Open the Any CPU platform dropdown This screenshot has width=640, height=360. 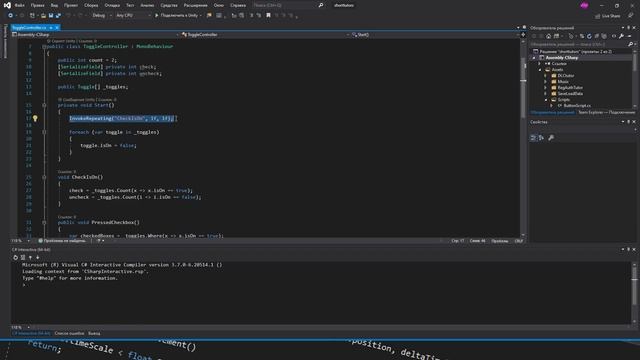(133, 16)
